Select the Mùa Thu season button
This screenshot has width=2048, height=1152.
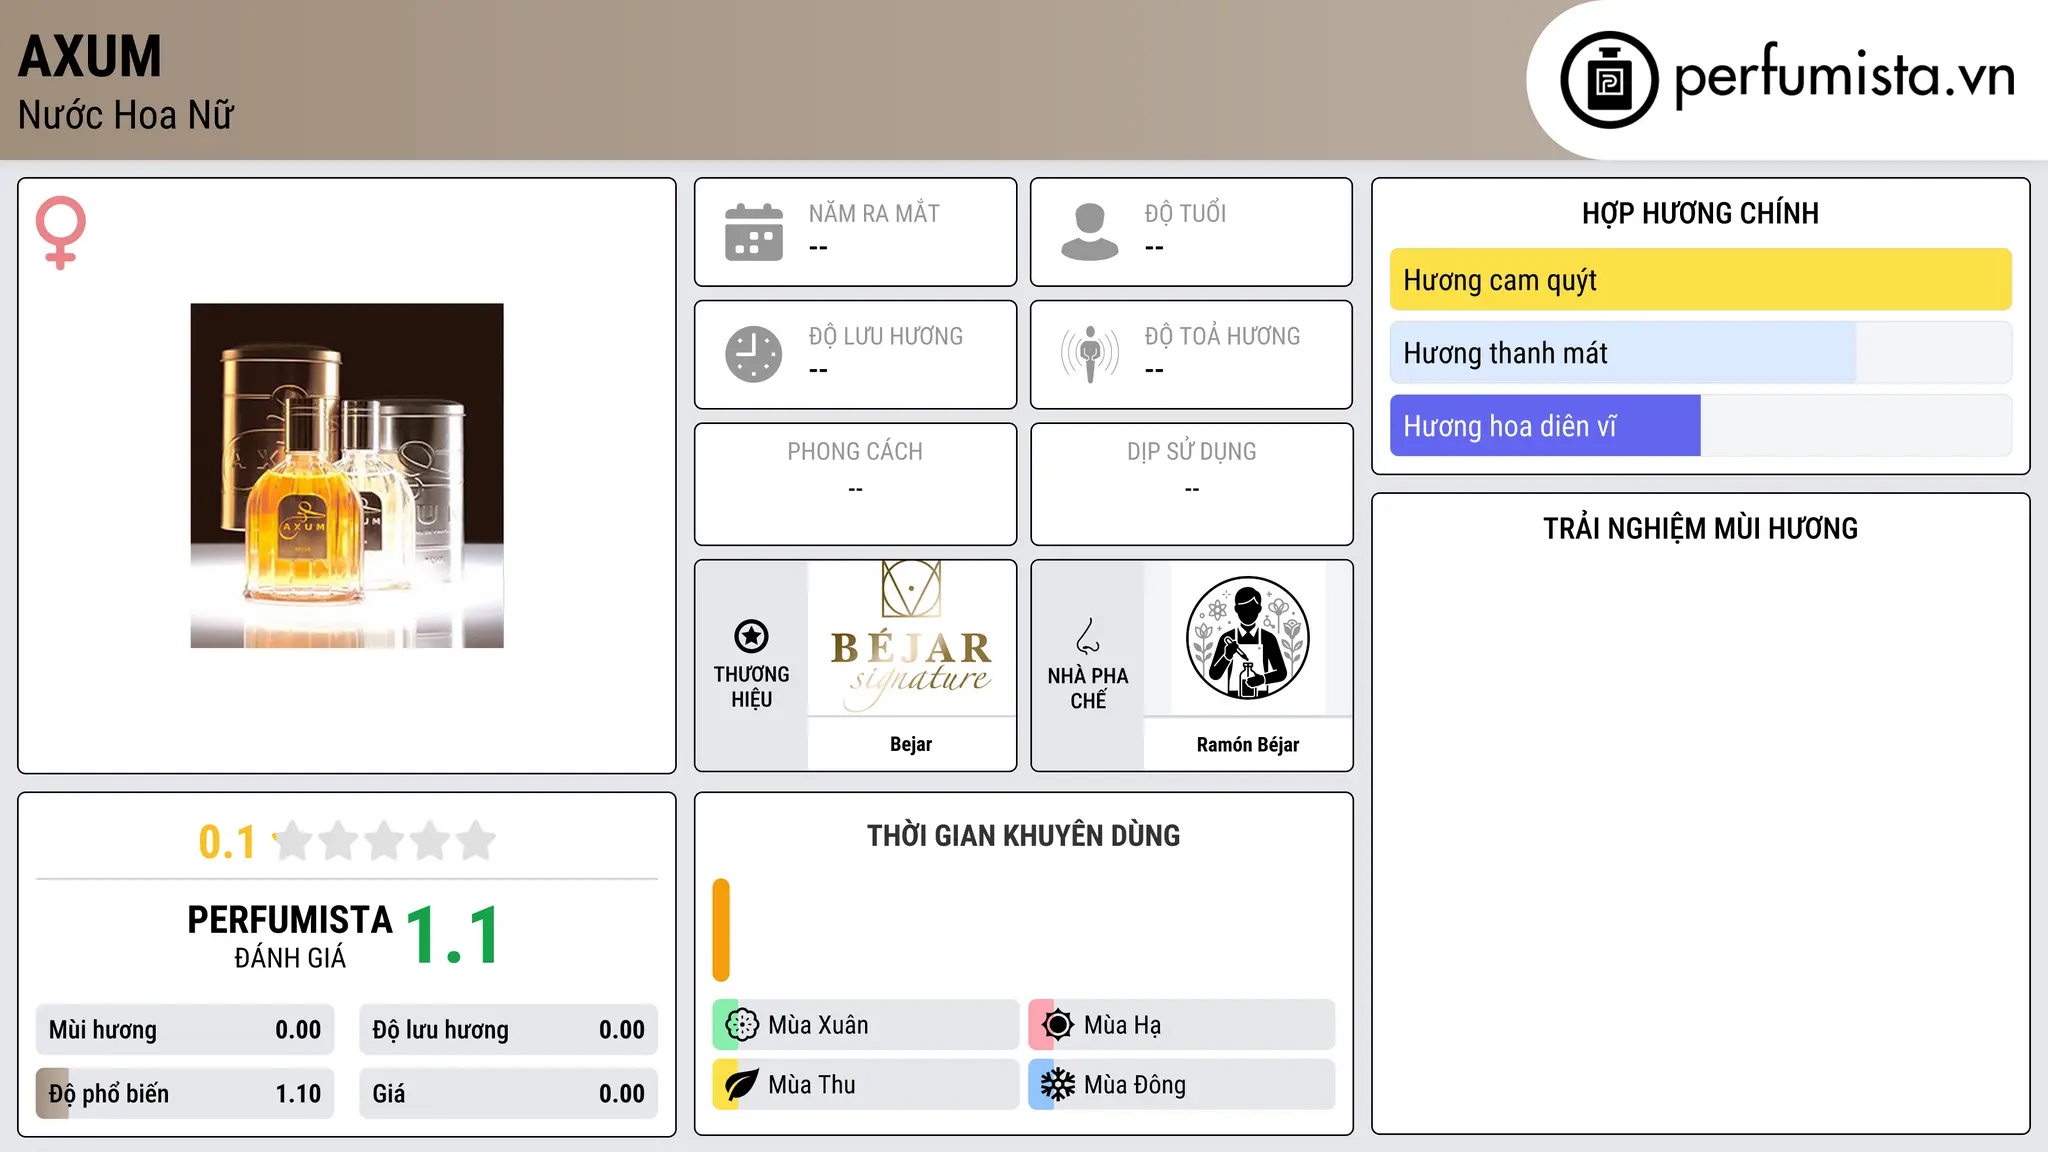tap(865, 1085)
